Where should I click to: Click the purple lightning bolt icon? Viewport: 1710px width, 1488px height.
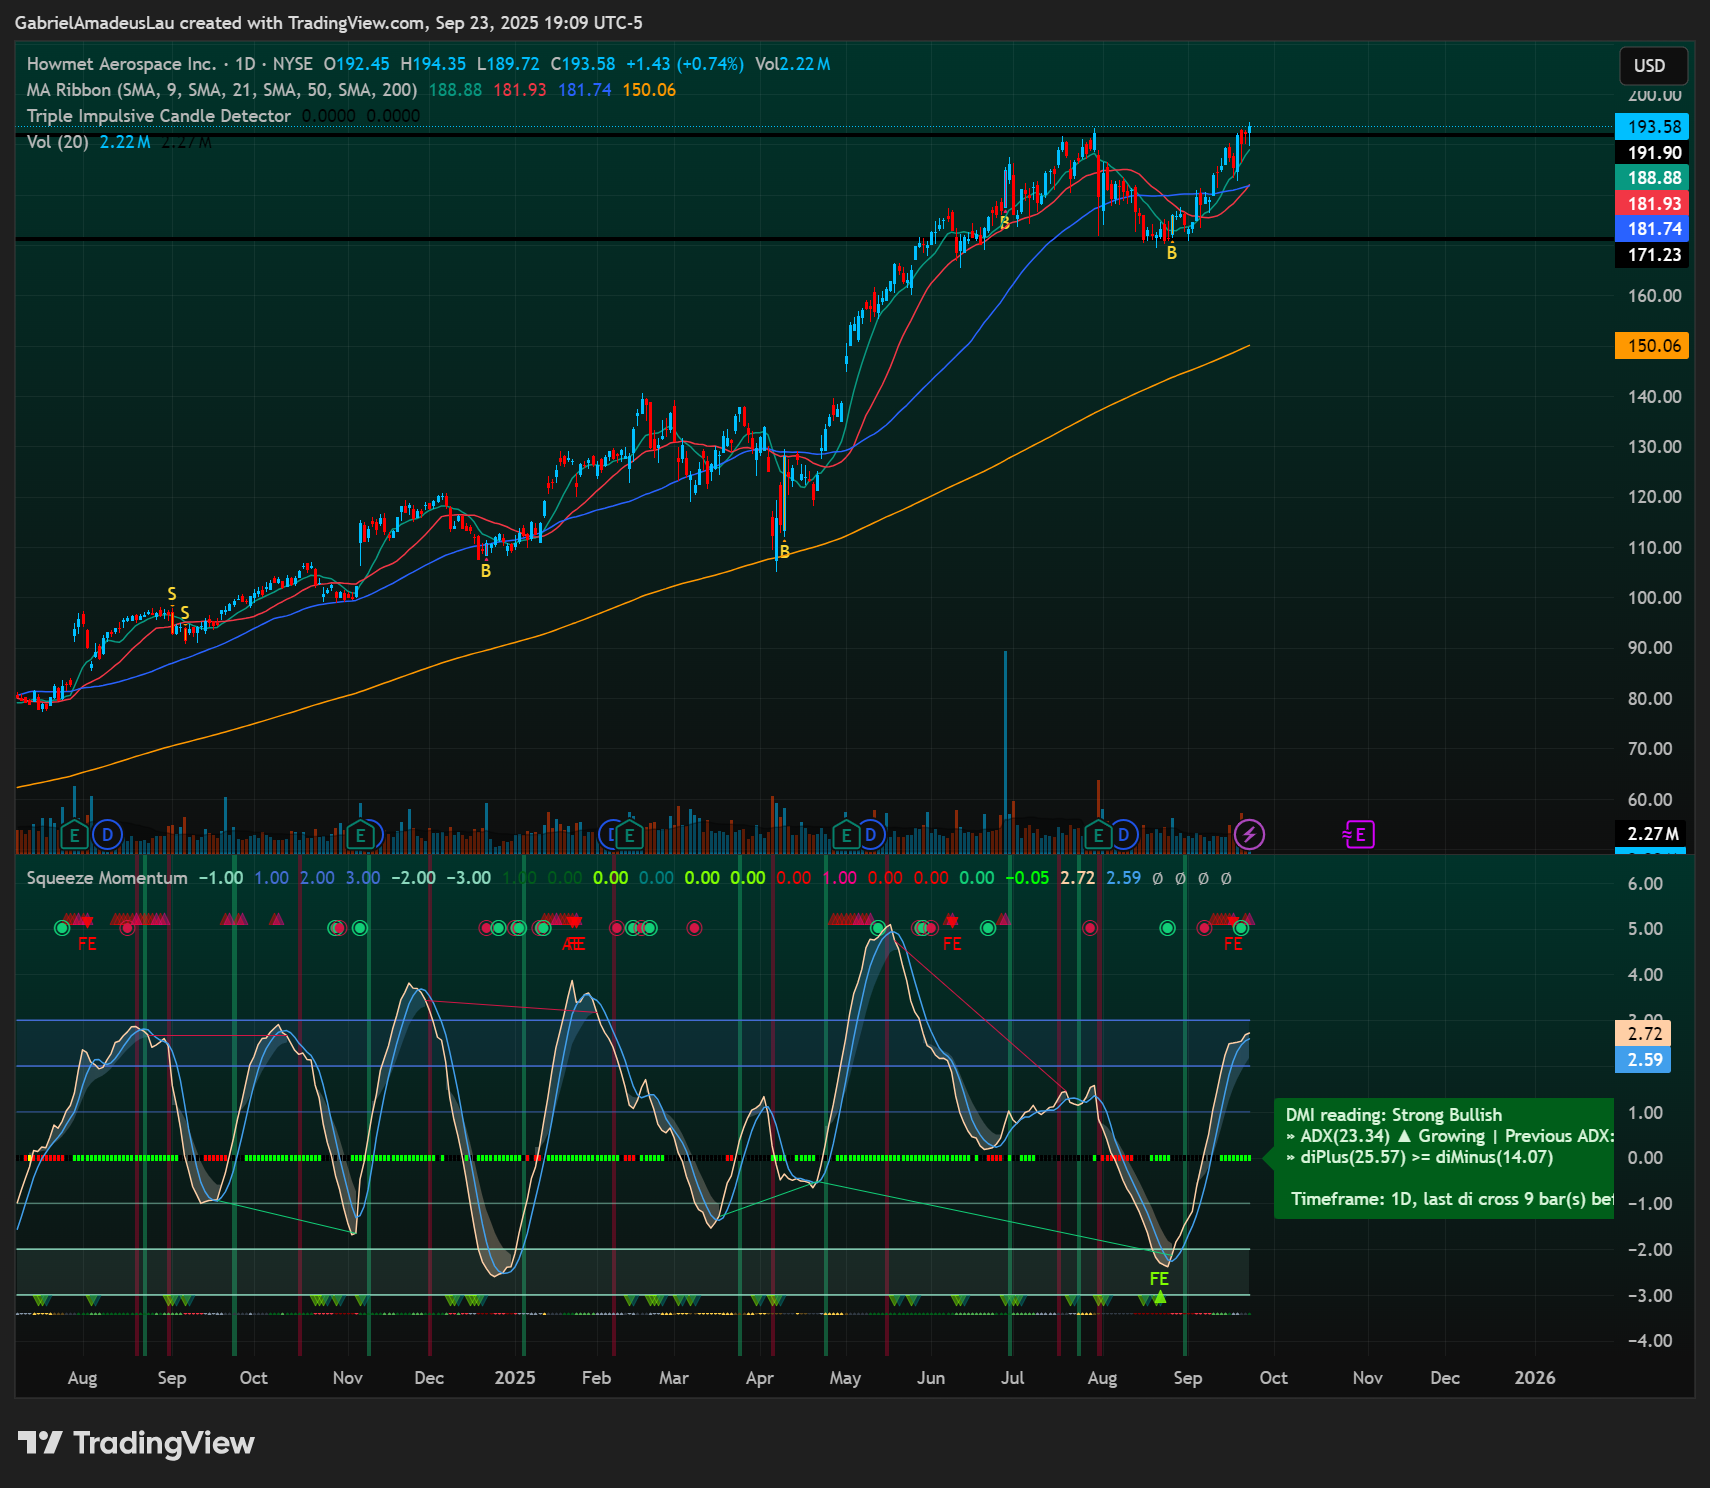(x=1249, y=834)
